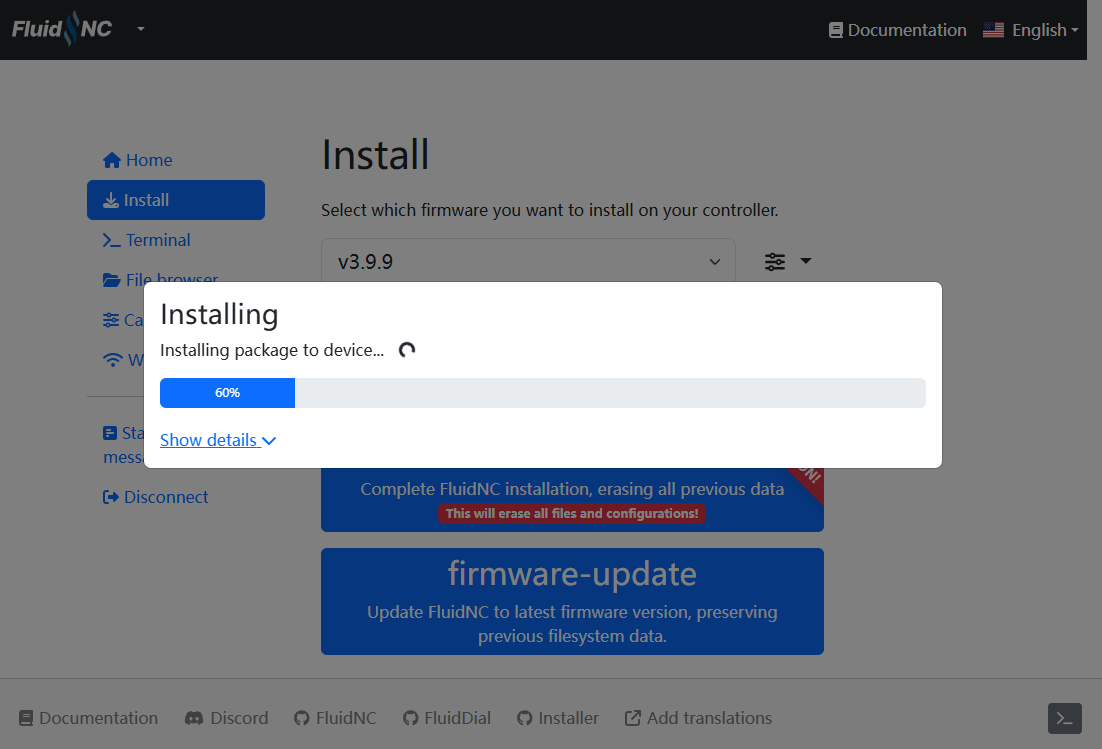1102x749 pixels.
Task: Open the Installer footer link
Action: (558, 718)
